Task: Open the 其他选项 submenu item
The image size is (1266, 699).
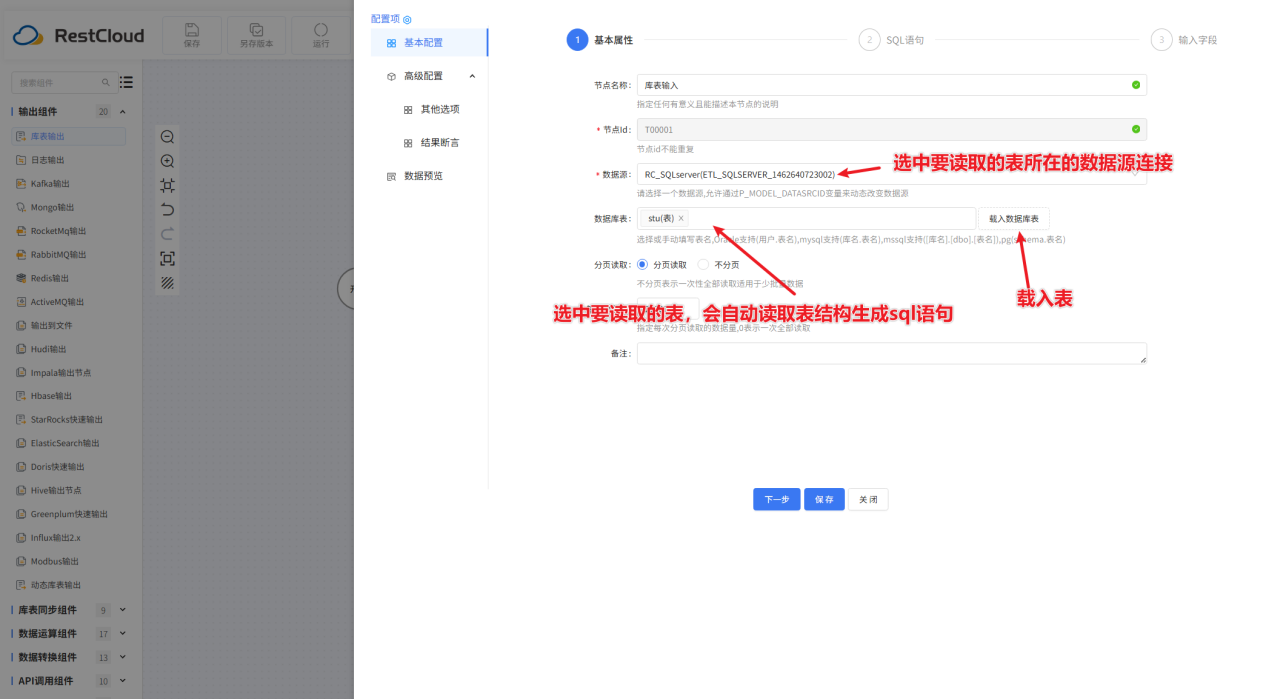Action: pyautogui.click(x=431, y=109)
